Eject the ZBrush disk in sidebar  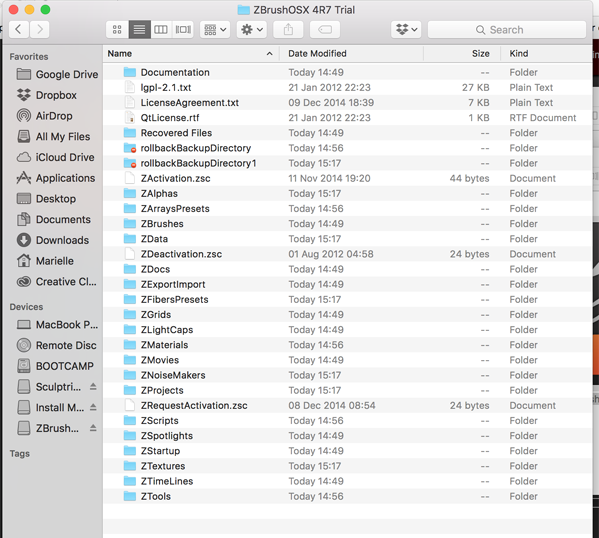(93, 428)
